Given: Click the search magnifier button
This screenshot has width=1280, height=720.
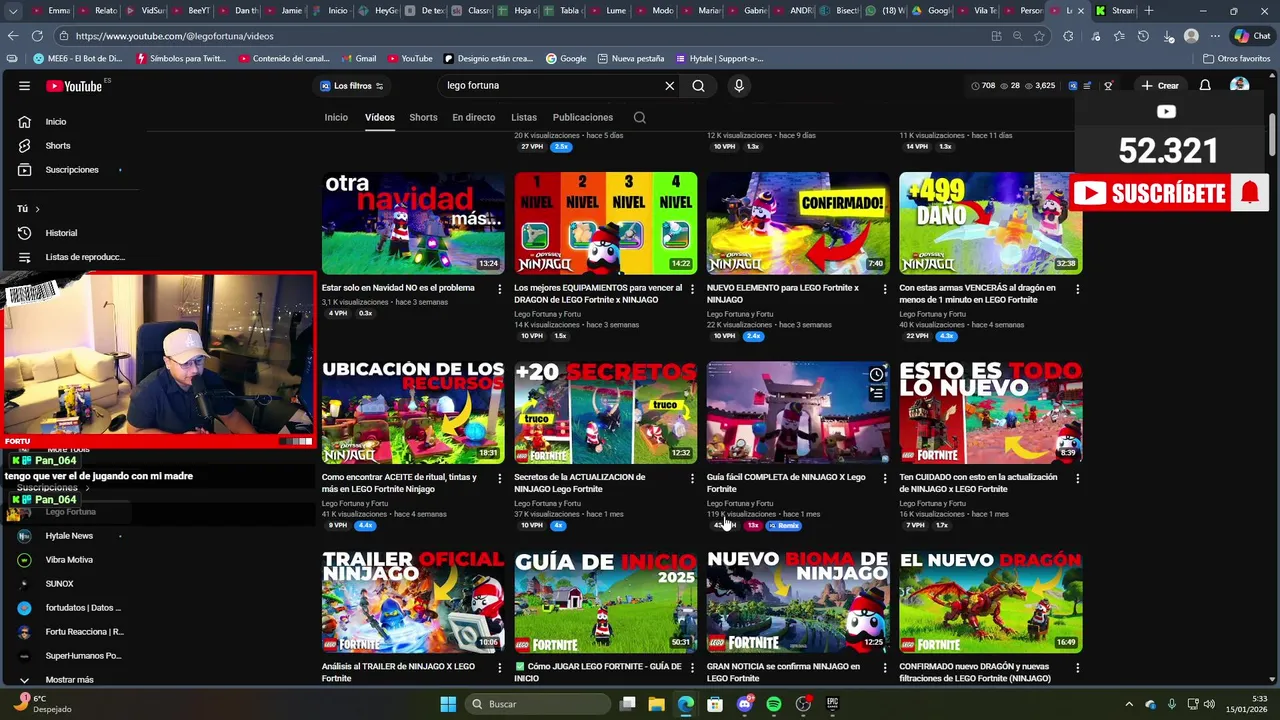Looking at the screenshot, I should (x=698, y=86).
